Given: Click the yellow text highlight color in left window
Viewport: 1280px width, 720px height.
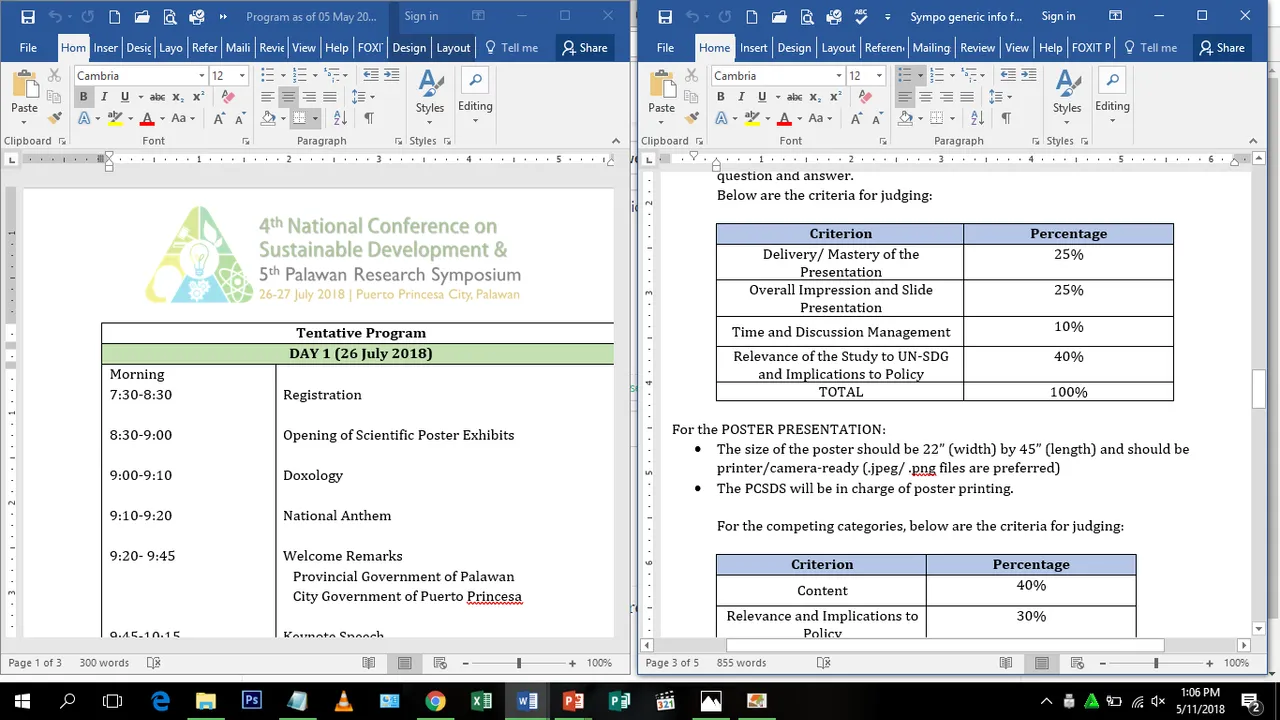Looking at the screenshot, I should coord(116,118).
